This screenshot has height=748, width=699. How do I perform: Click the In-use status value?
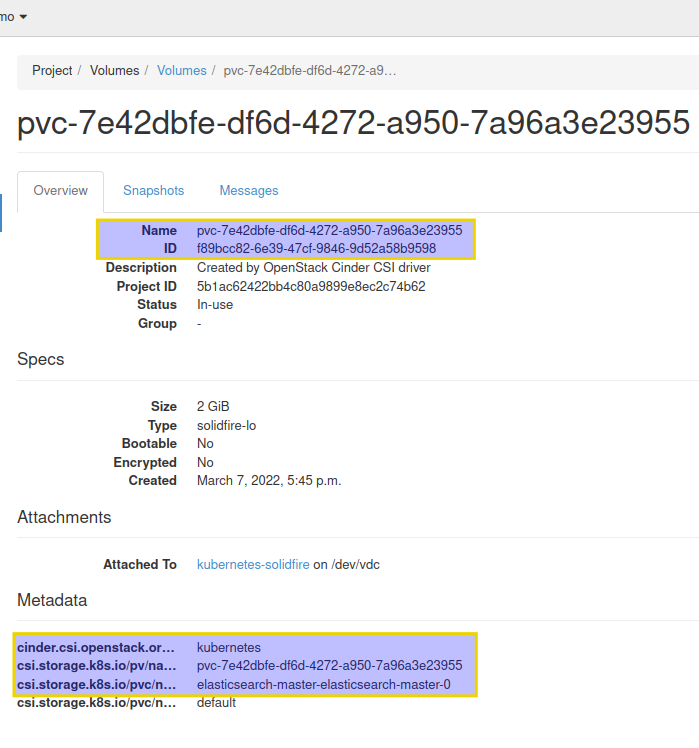tap(215, 305)
